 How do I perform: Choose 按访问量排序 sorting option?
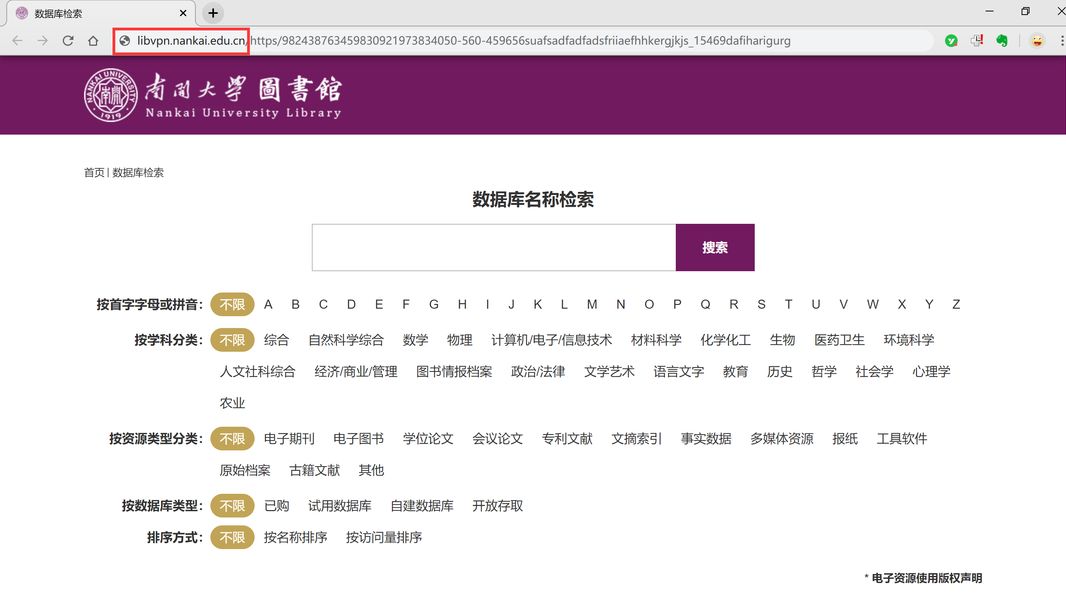coord(384,537)
